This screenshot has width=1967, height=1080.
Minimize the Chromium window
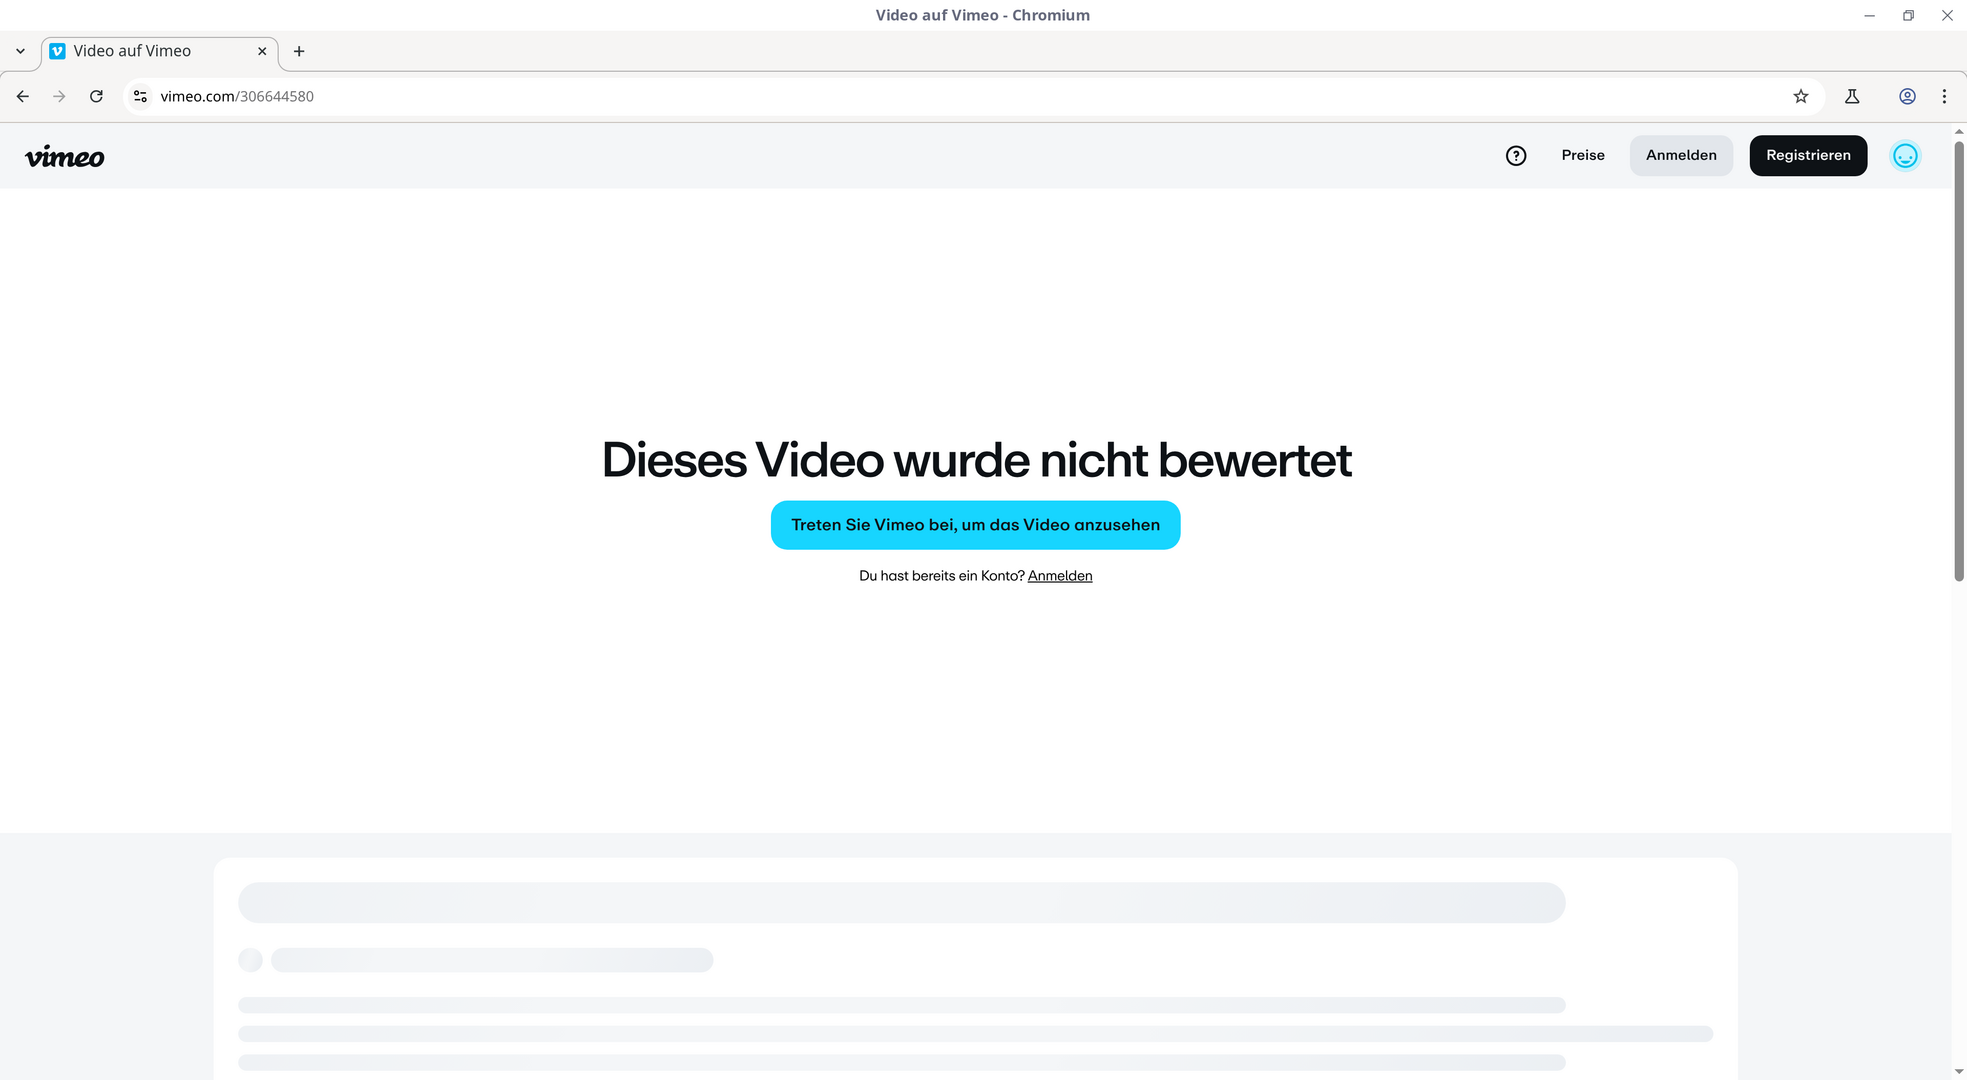coord(1869,15)
